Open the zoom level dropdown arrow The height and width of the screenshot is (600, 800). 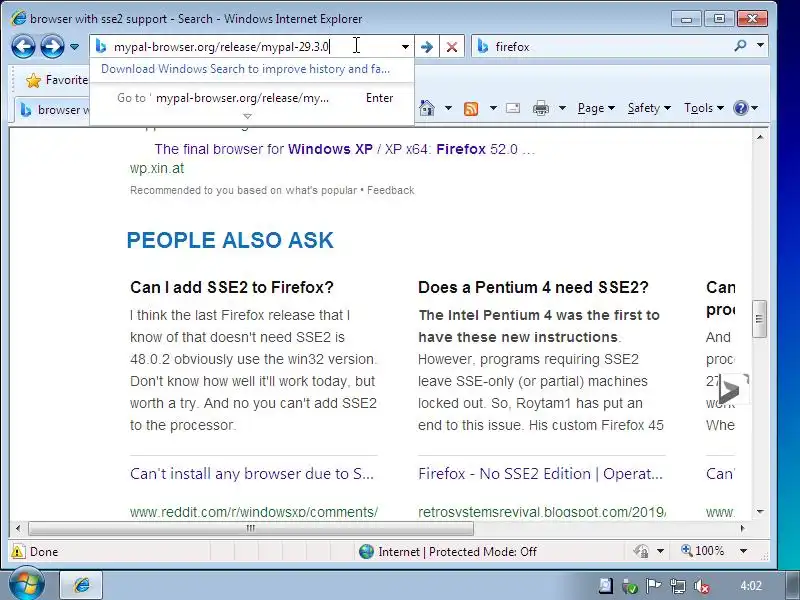point(743,551)
